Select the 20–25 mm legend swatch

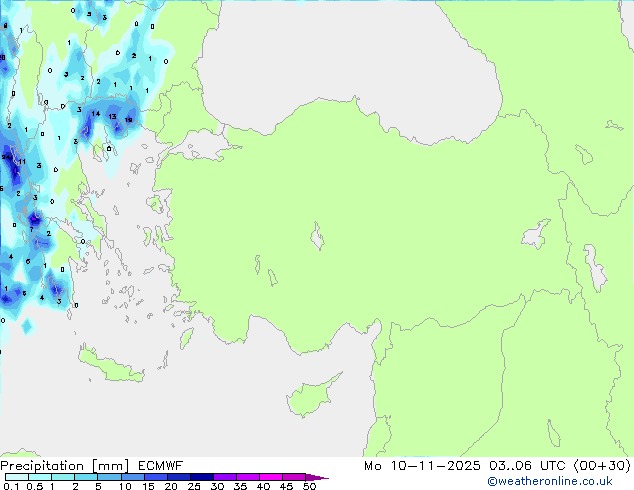(x=178, y=477)
